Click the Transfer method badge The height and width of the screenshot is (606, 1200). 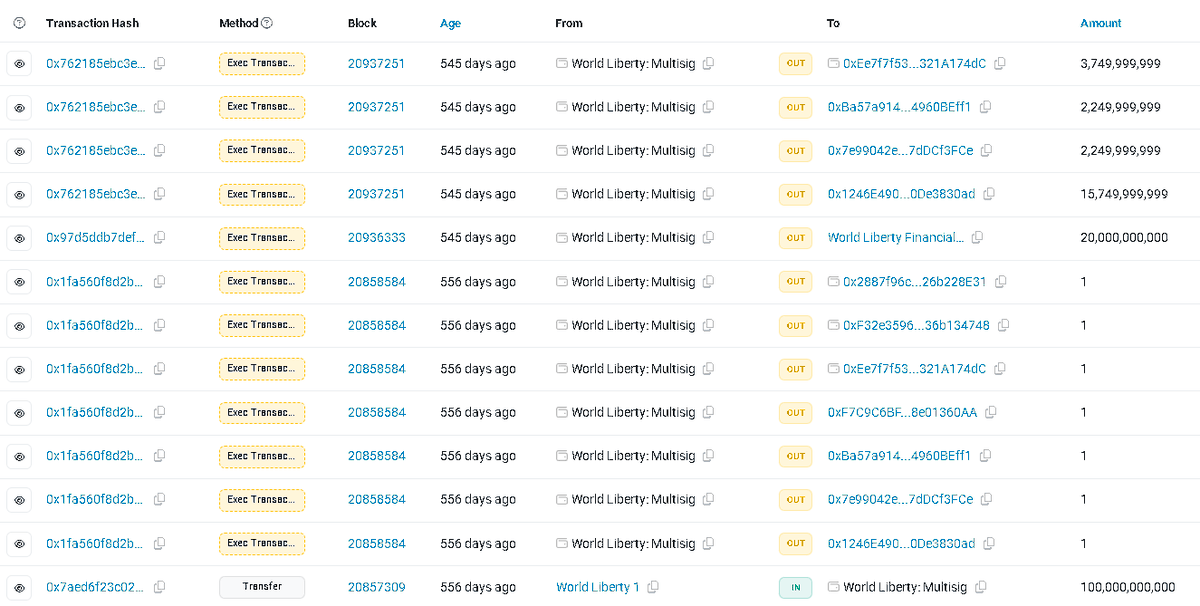[x=262, y=587]
